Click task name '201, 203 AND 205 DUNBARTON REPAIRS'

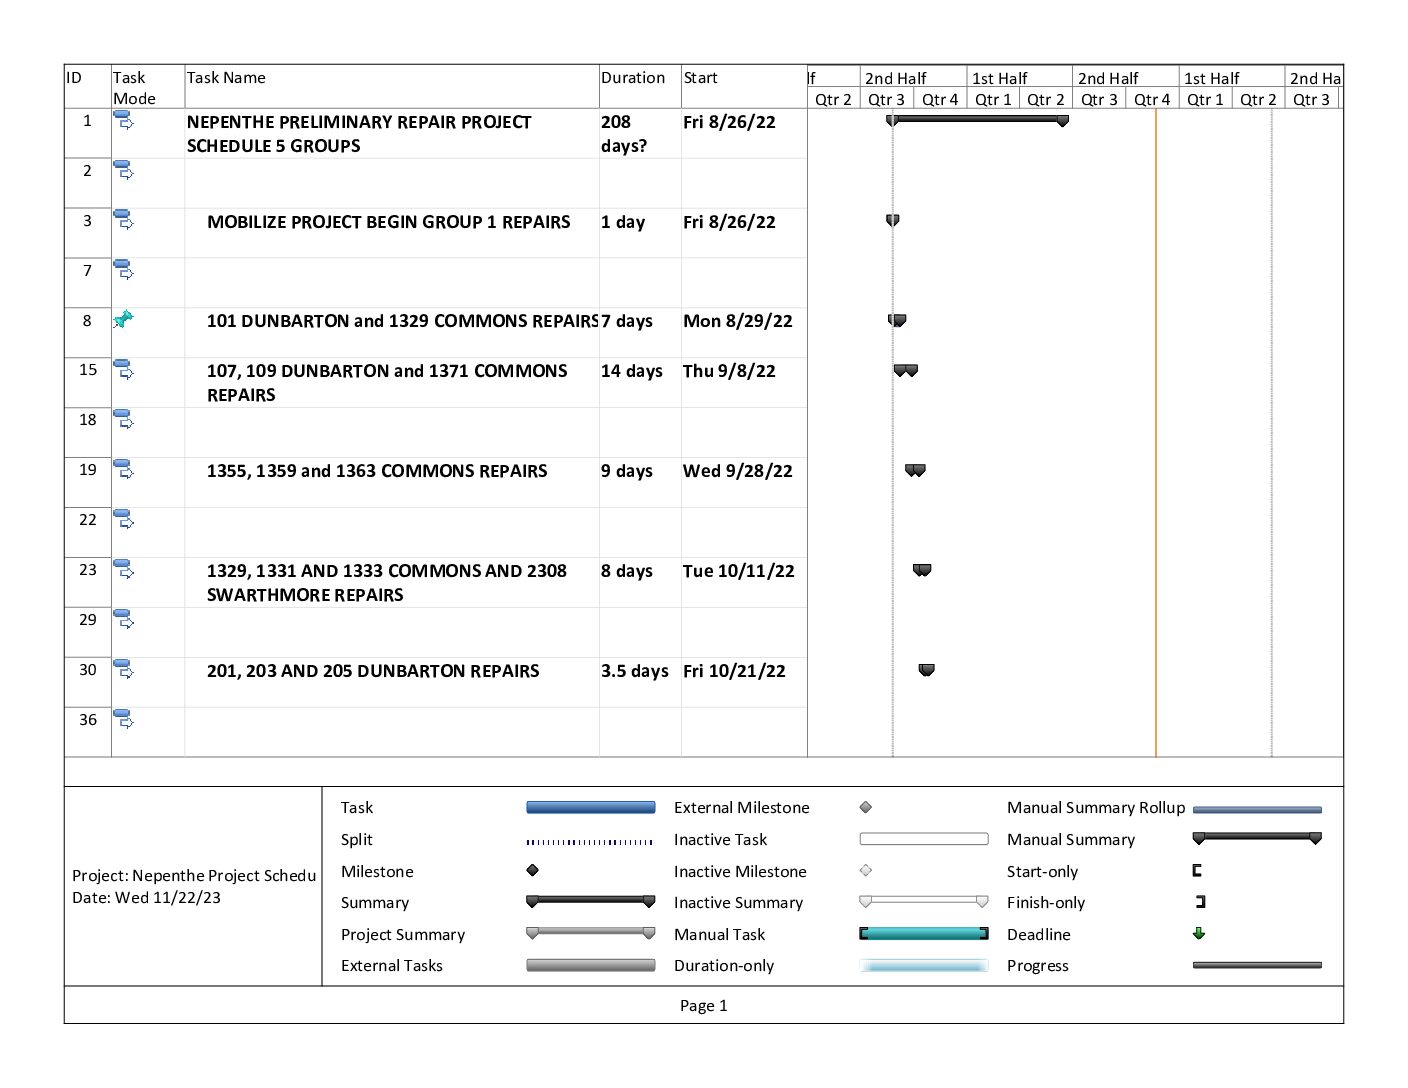click(373, 671)
